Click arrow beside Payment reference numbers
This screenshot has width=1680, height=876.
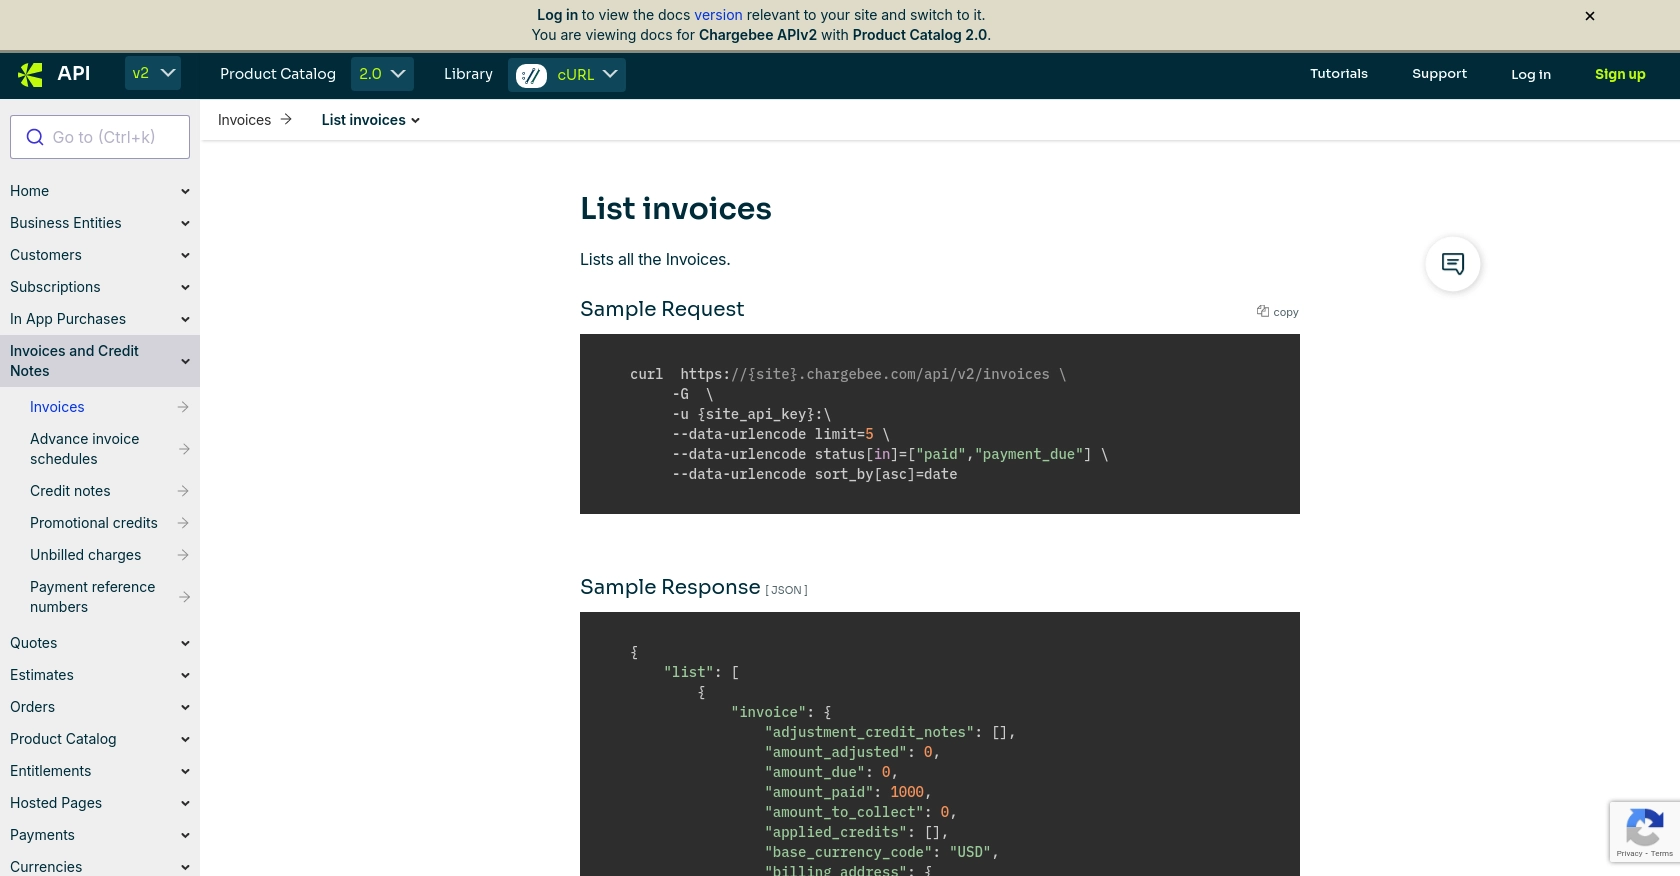click(x=183, y=597)
